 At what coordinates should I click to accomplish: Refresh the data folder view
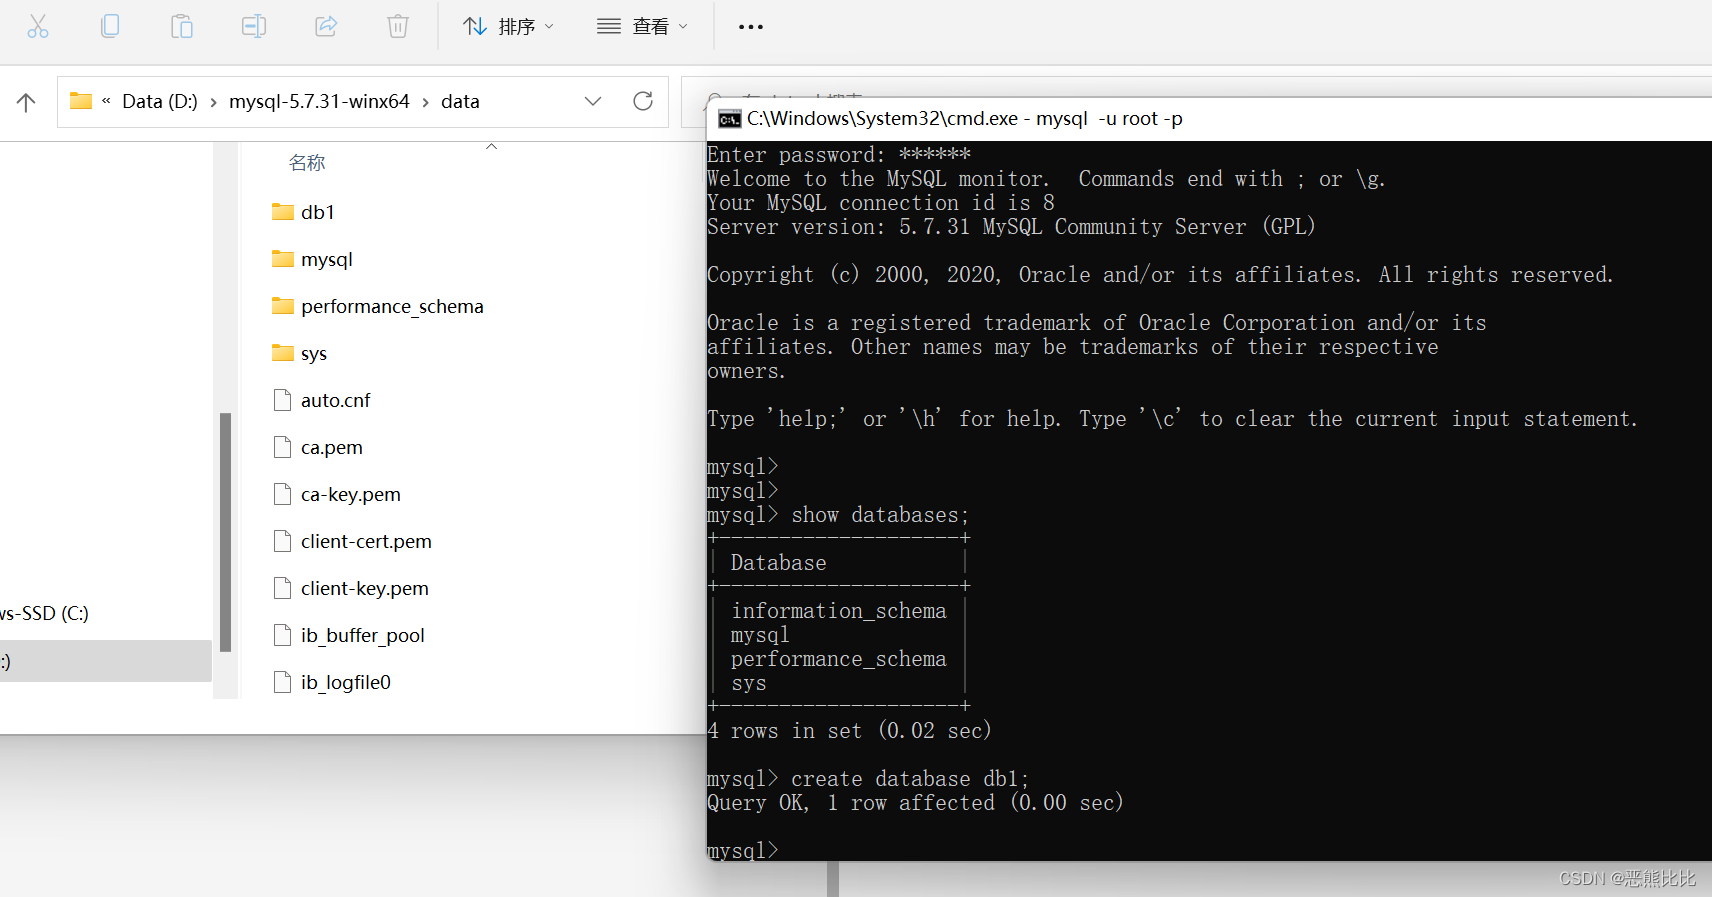(643, 101)
